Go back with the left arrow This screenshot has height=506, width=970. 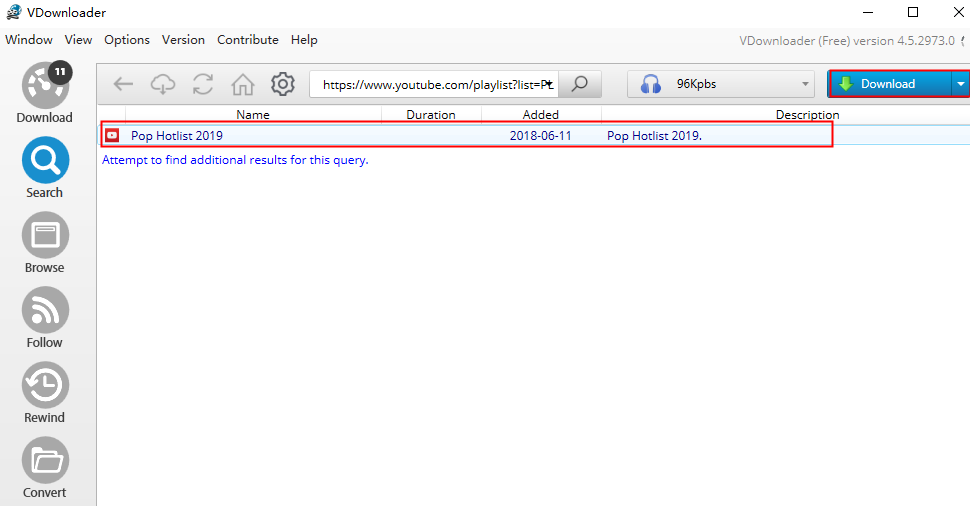click(x=123, y=84)
